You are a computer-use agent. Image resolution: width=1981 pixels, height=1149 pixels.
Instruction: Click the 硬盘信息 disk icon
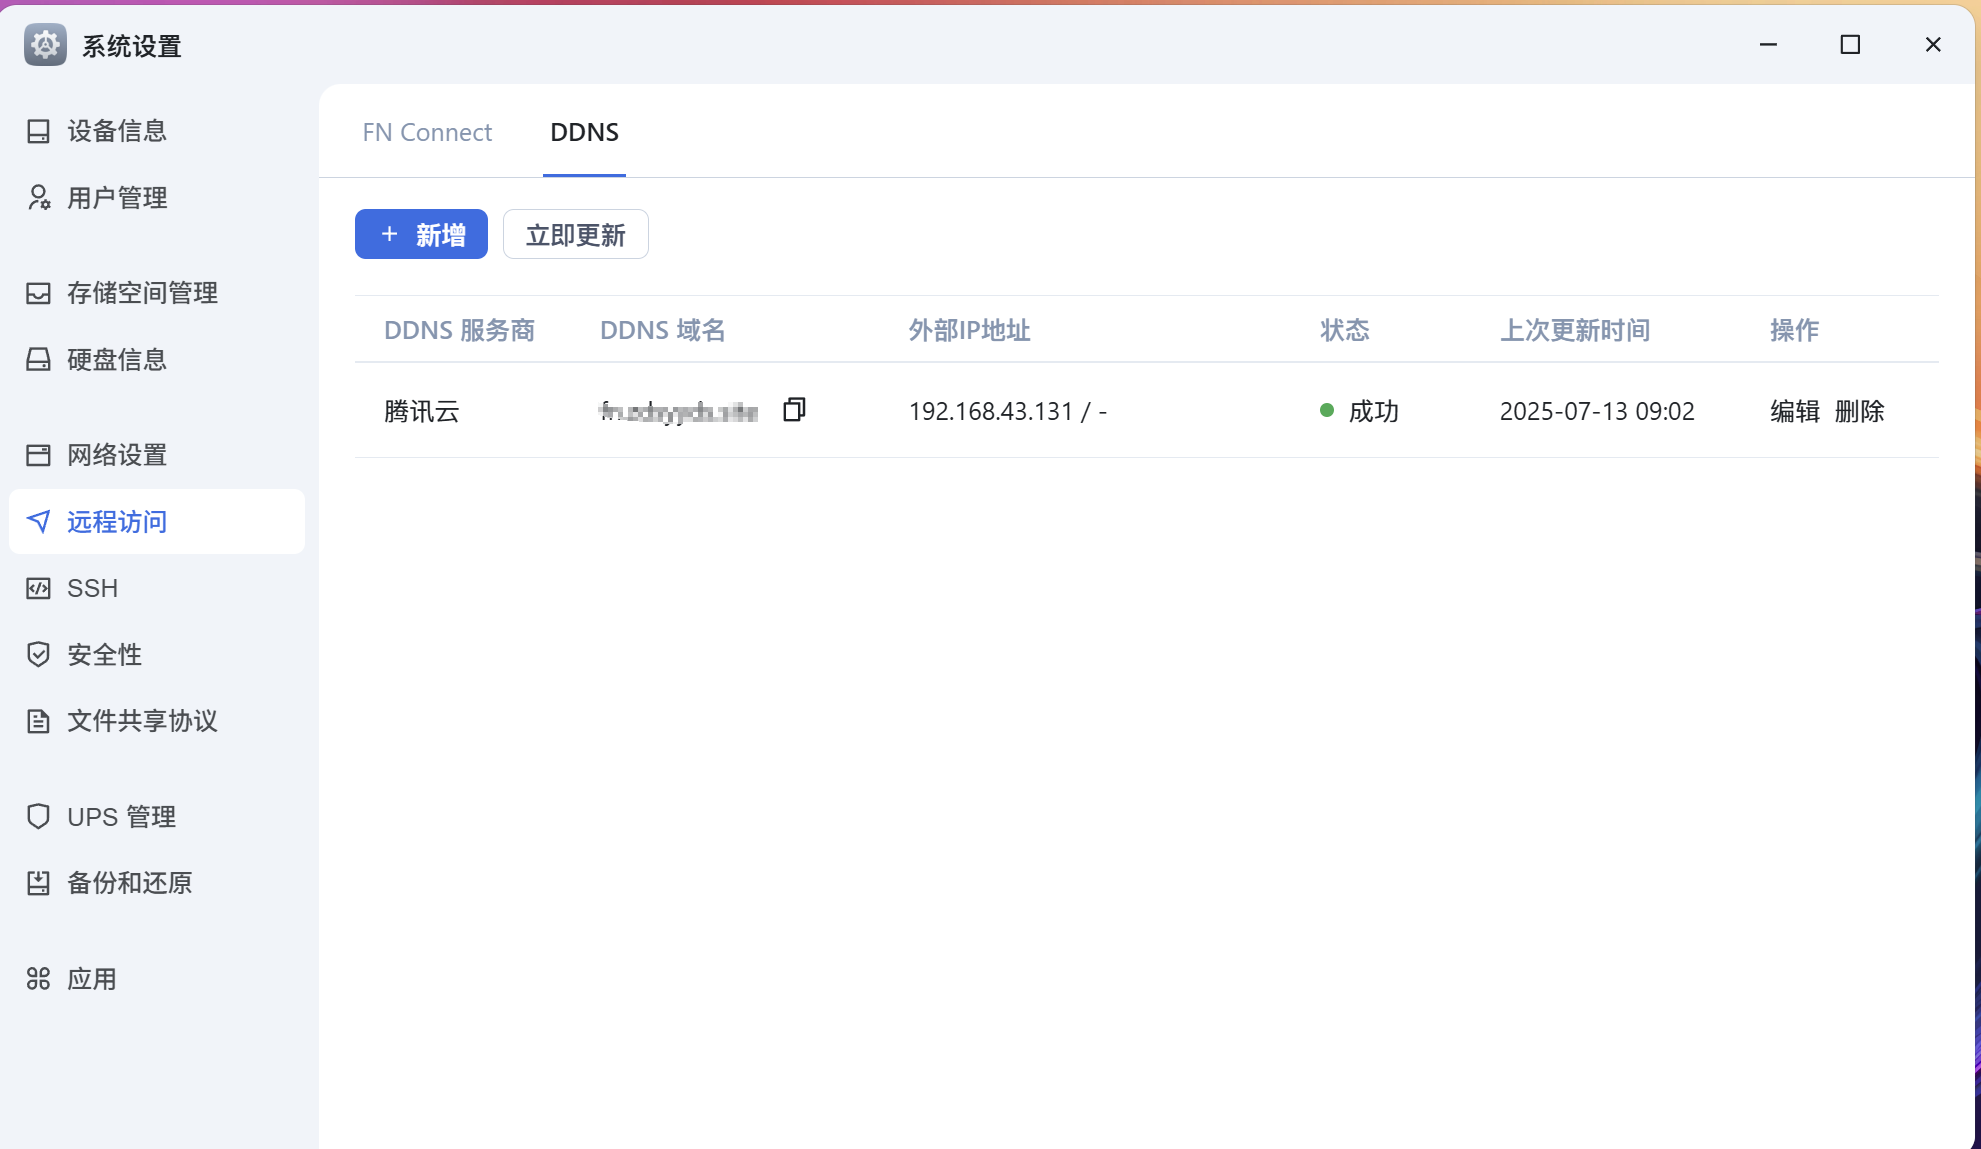38,360
